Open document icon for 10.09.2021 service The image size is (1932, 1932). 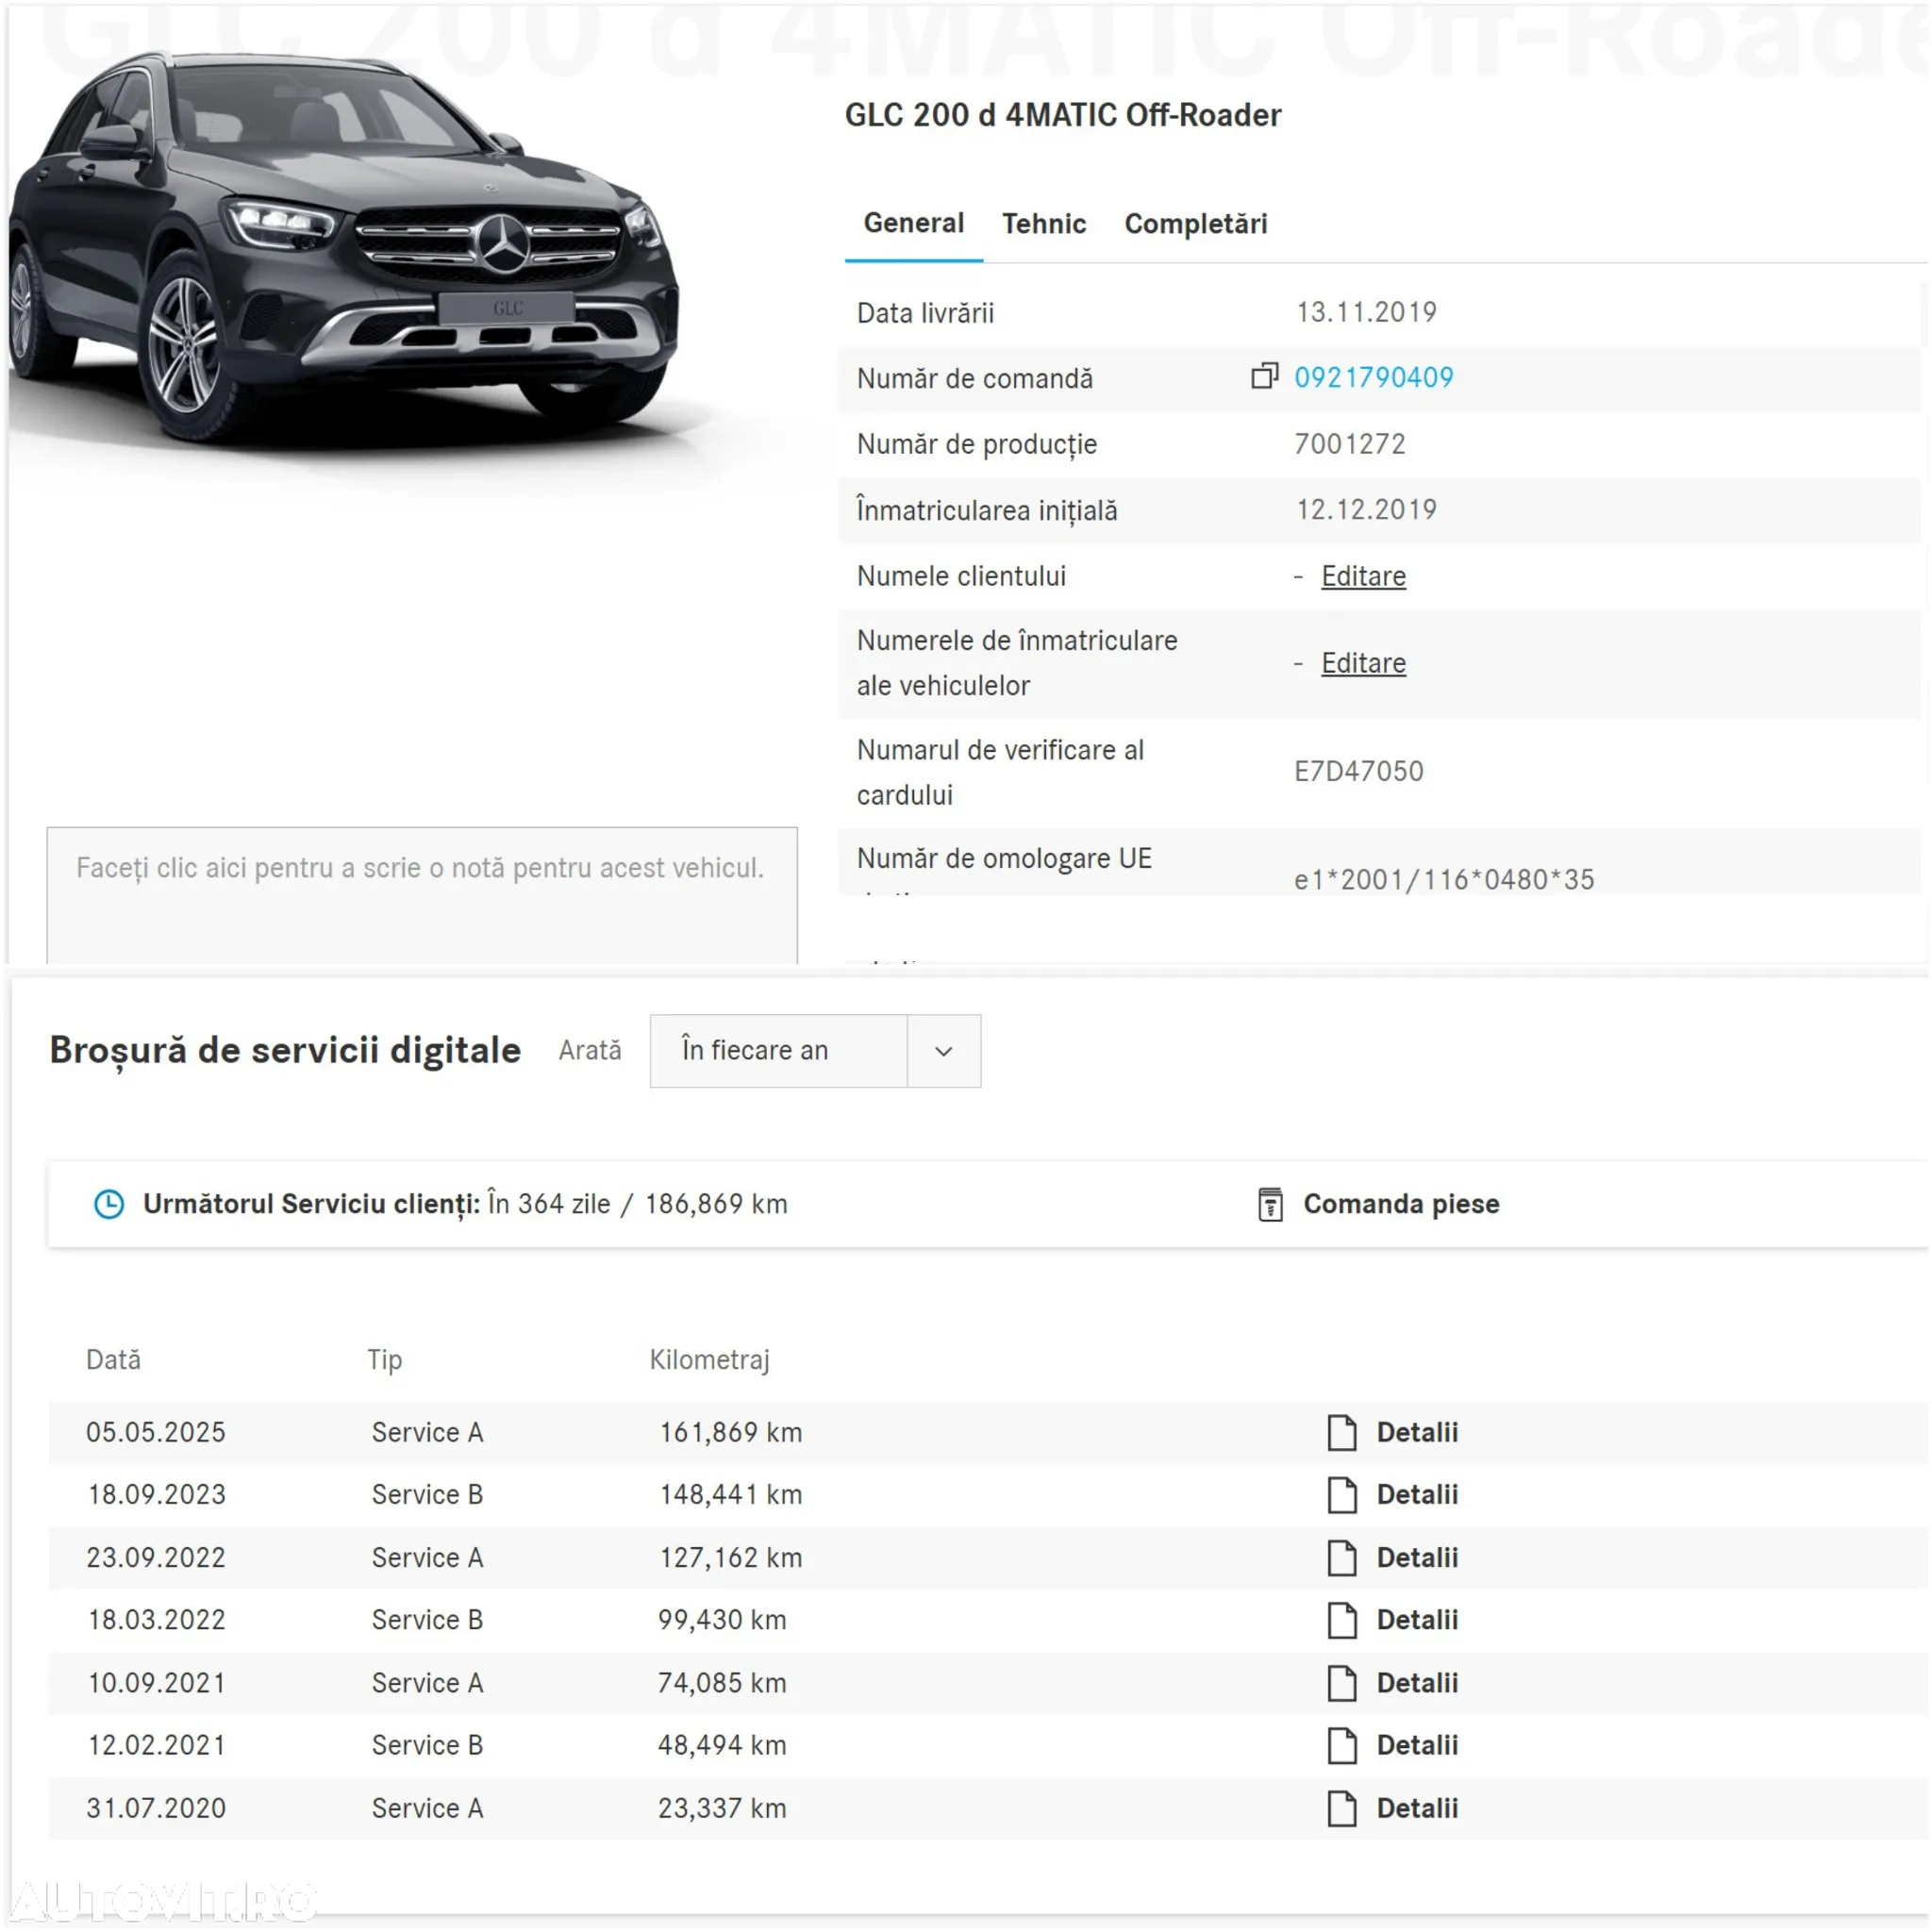pos(1342,1683)
